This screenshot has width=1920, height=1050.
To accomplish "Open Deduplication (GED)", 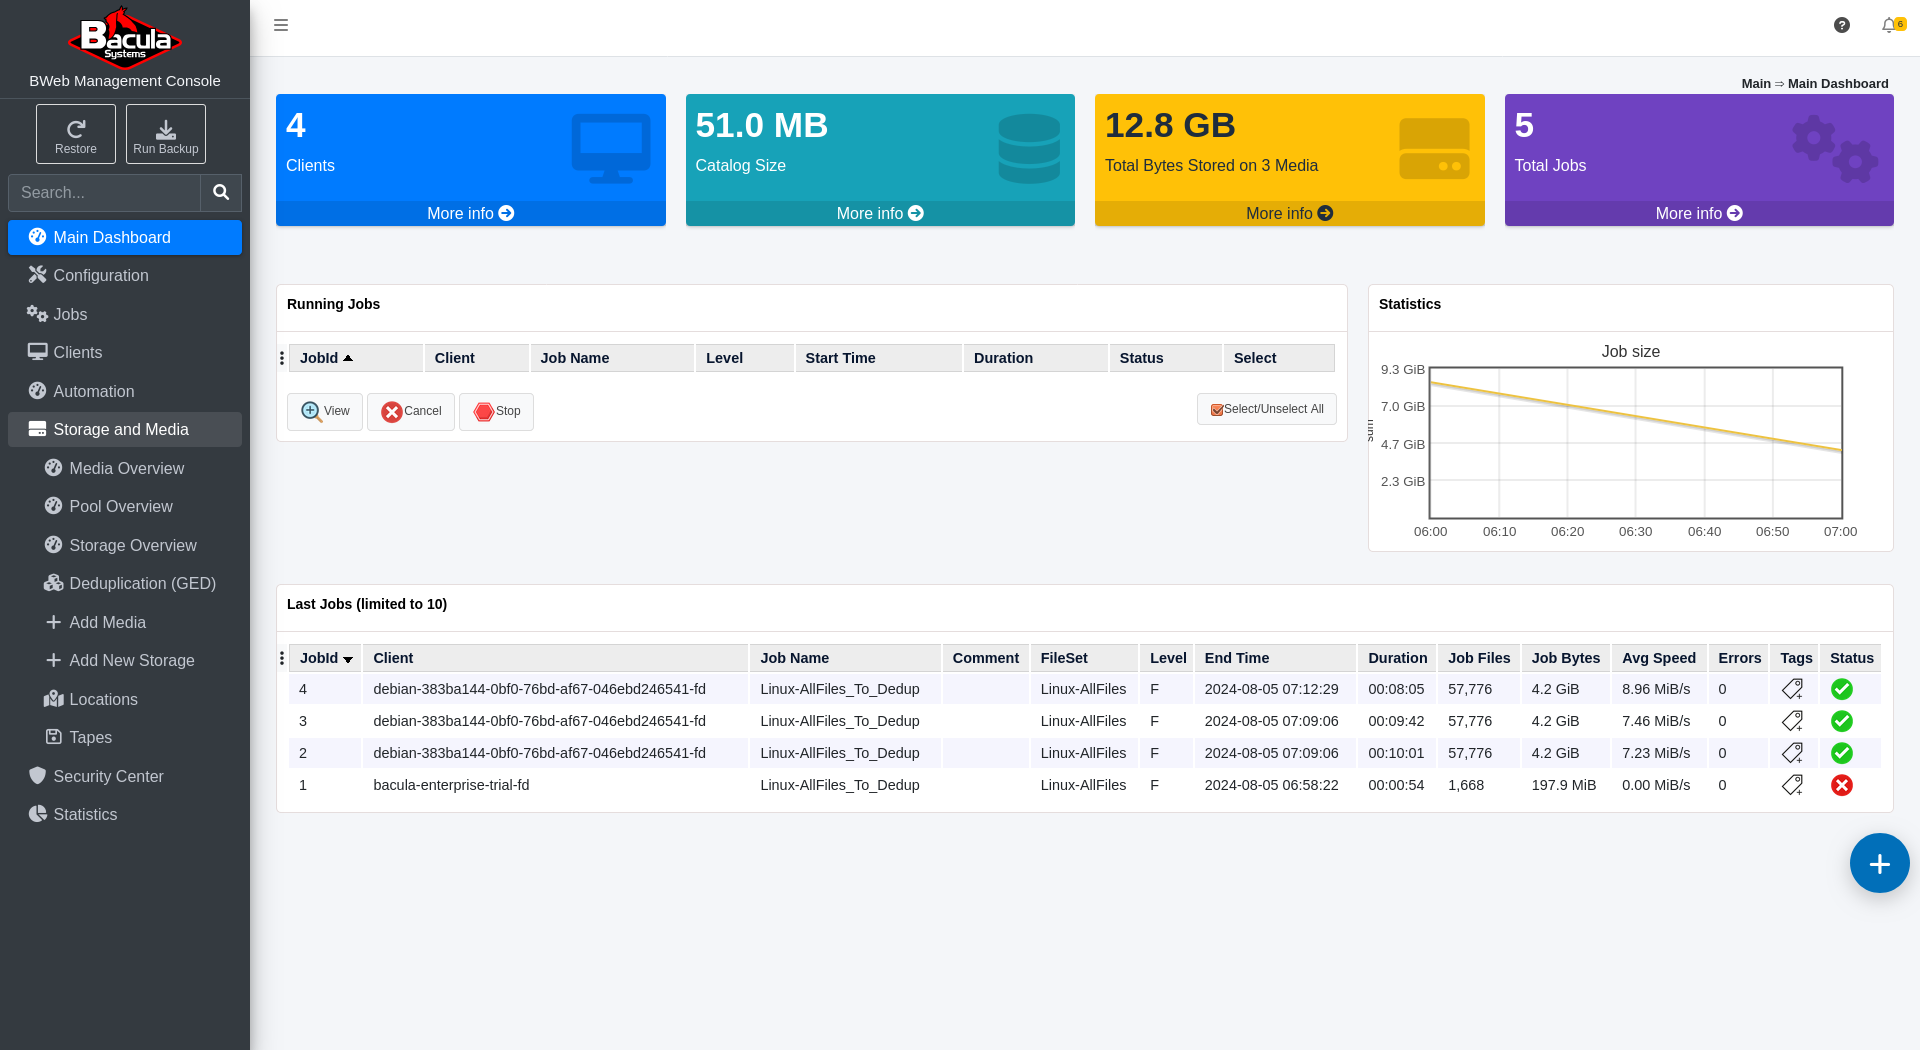I will point(125,584).
